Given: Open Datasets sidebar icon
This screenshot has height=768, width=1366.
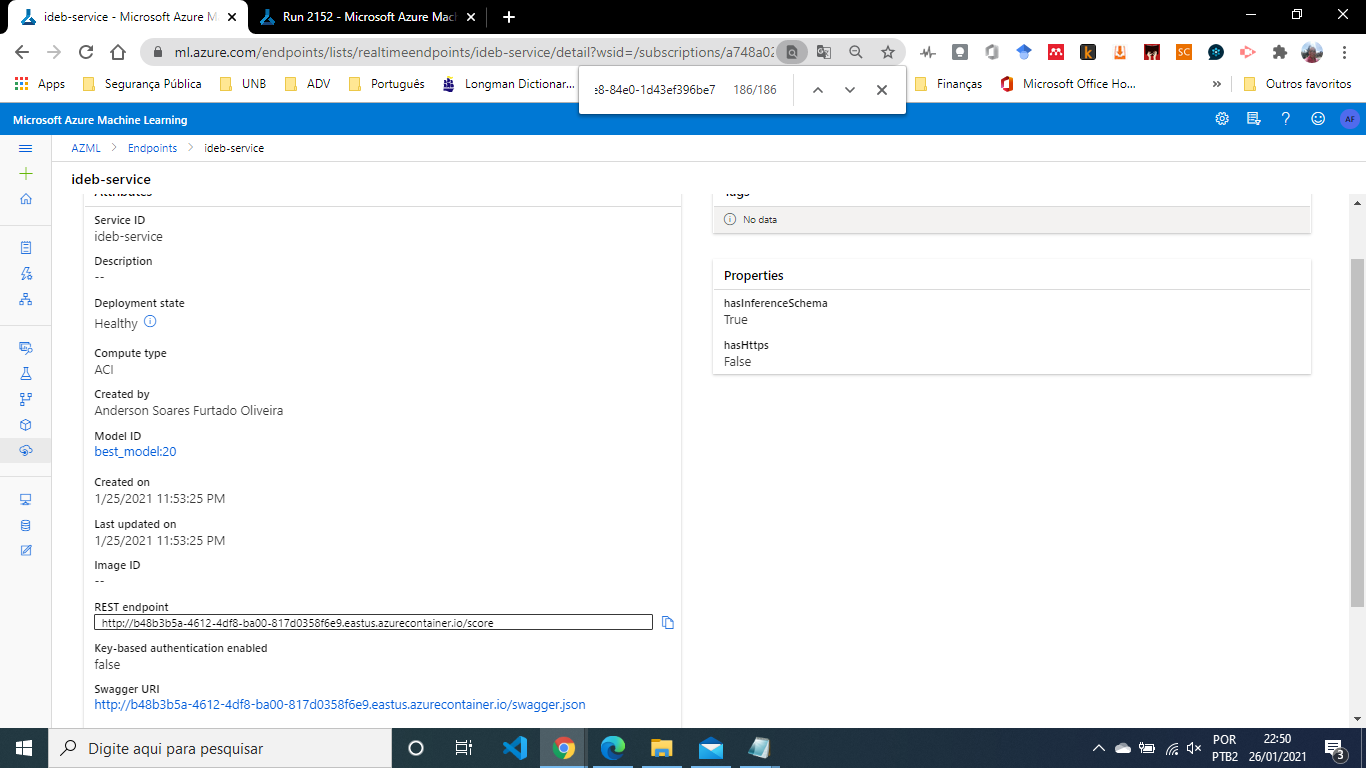Looking at the screenshot, I should pyautogui.click(x=26, y=348).
